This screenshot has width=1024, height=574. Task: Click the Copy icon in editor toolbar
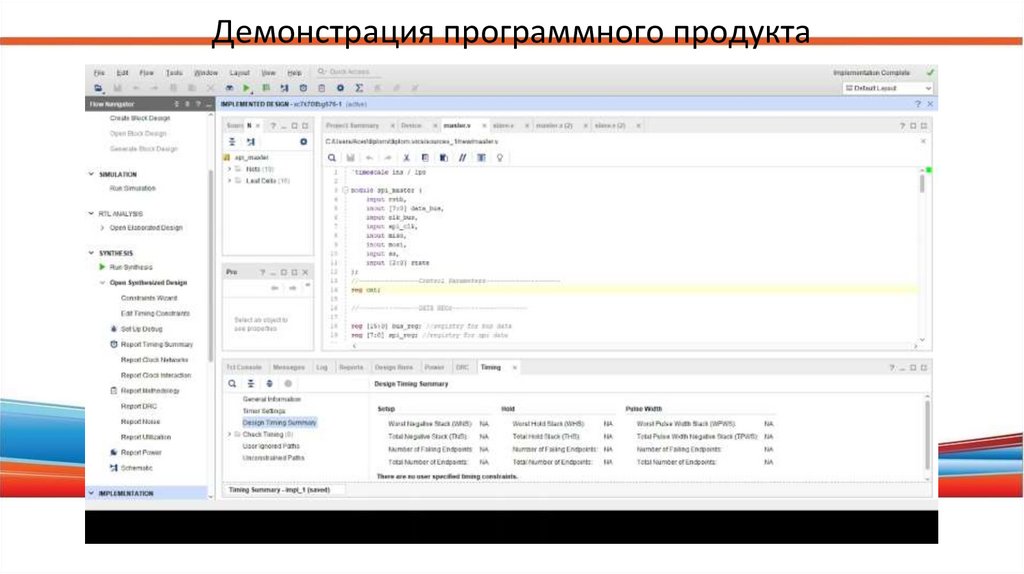pos(425,157)
